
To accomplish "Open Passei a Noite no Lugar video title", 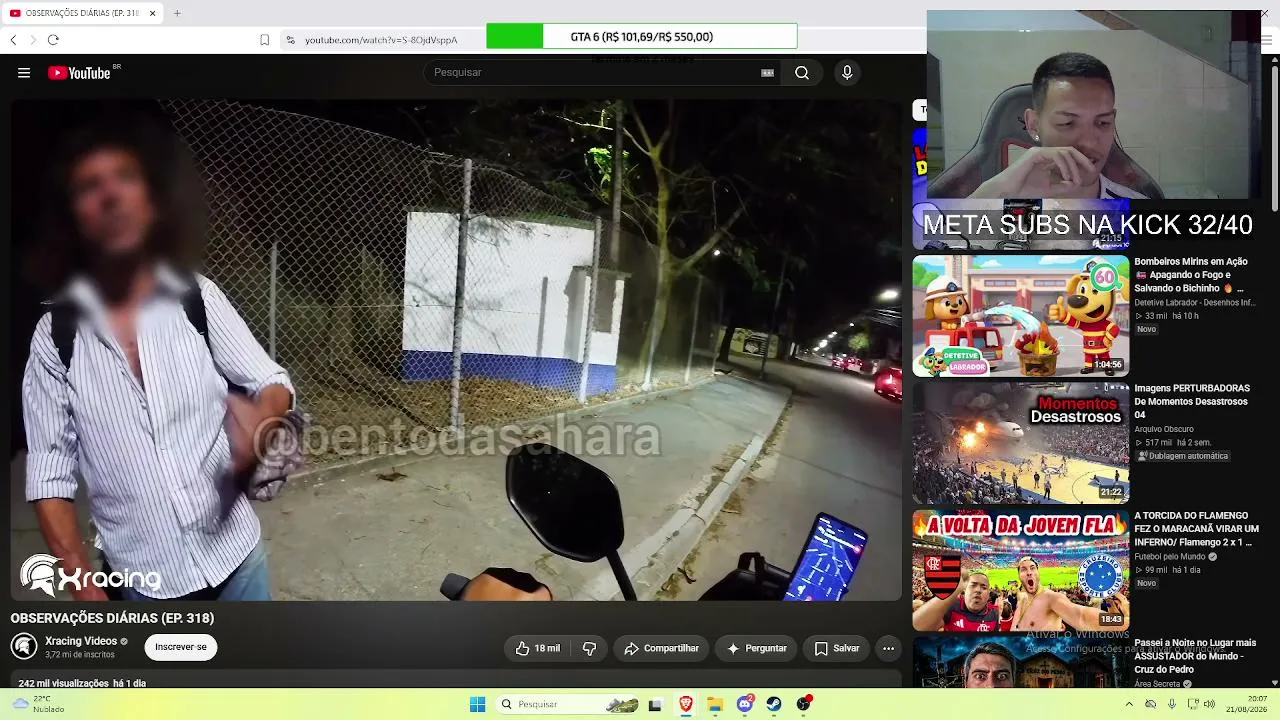I will [1195, 656].
